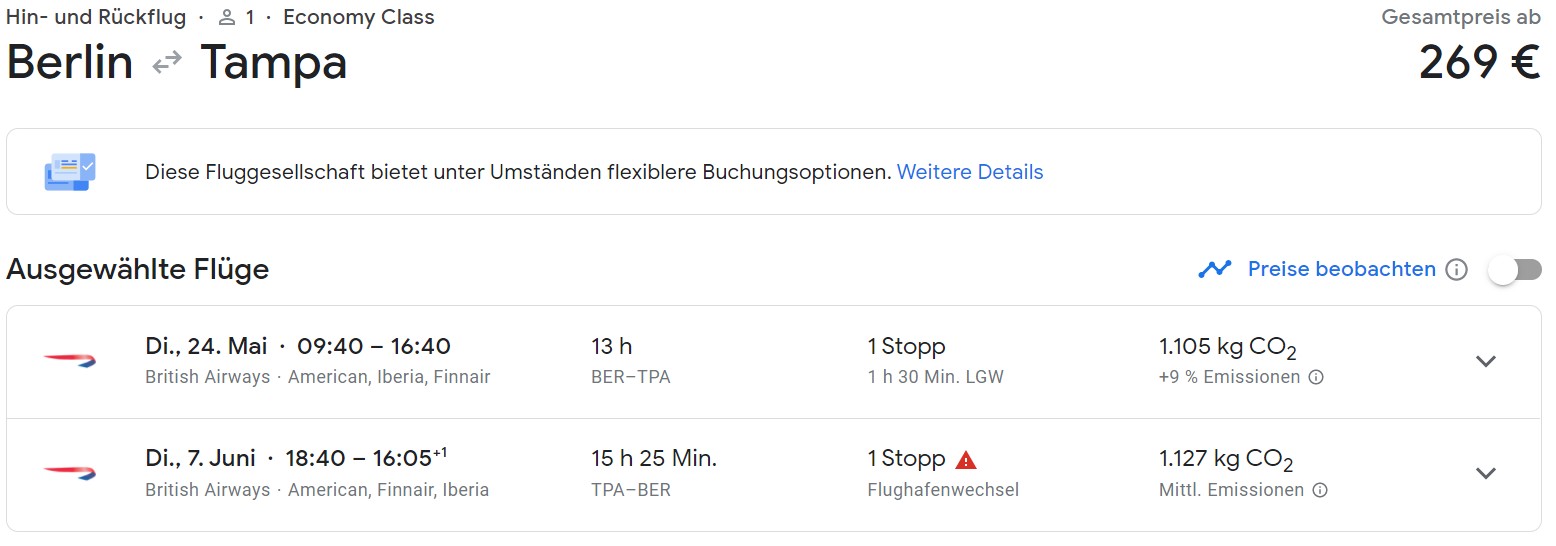Toggle the Preise beobachten switch on
Viewport: 1556px width, 546px height.
[x=1514, y=270]
